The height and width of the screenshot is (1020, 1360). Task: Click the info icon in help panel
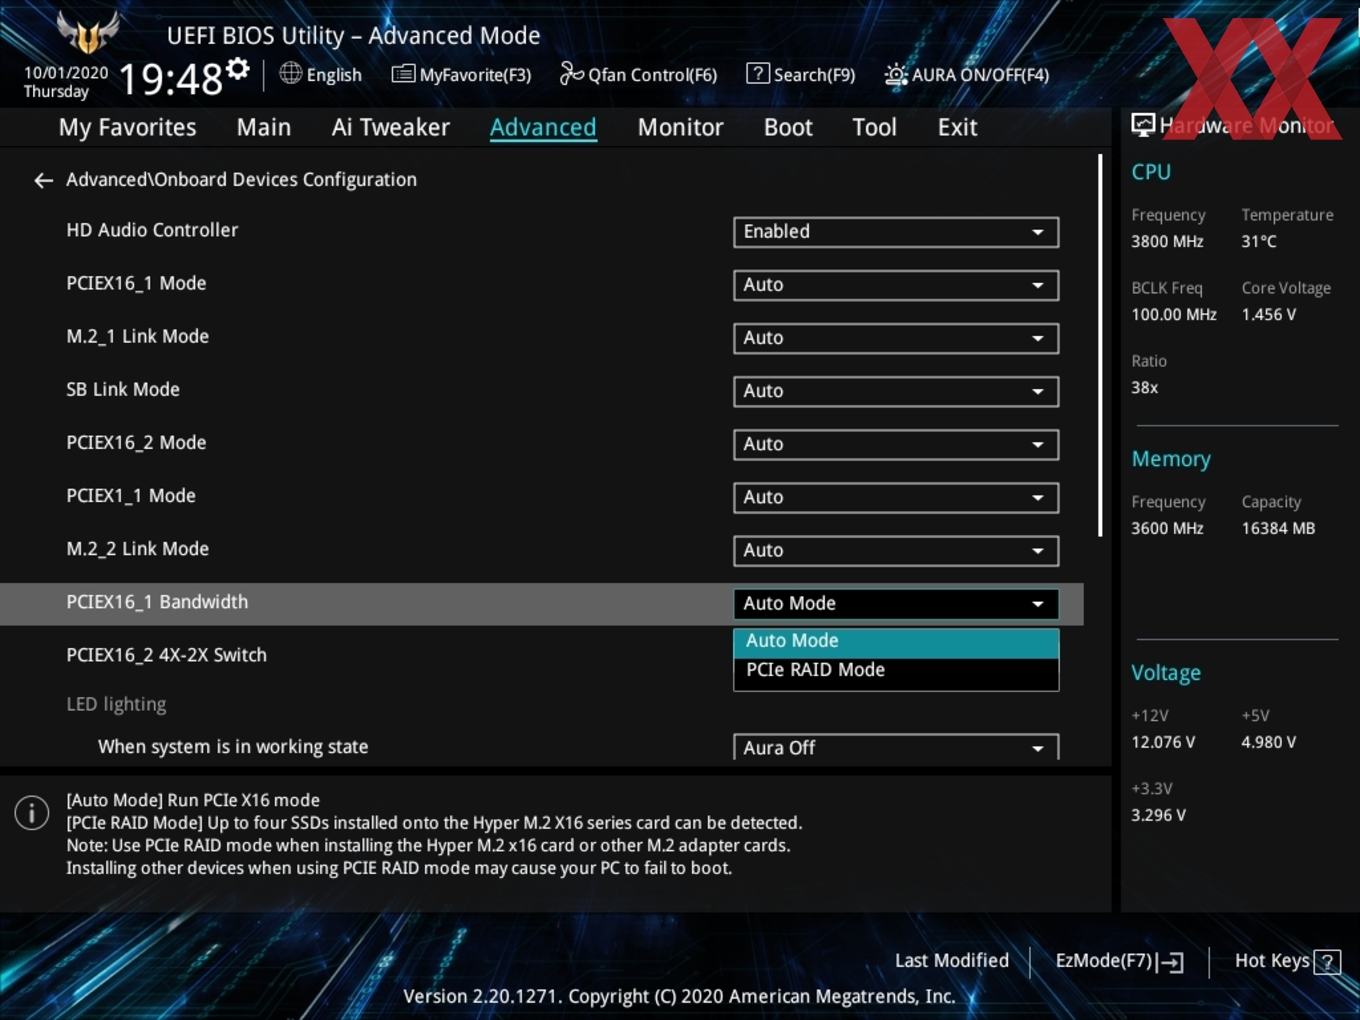(x=32, y=812)
